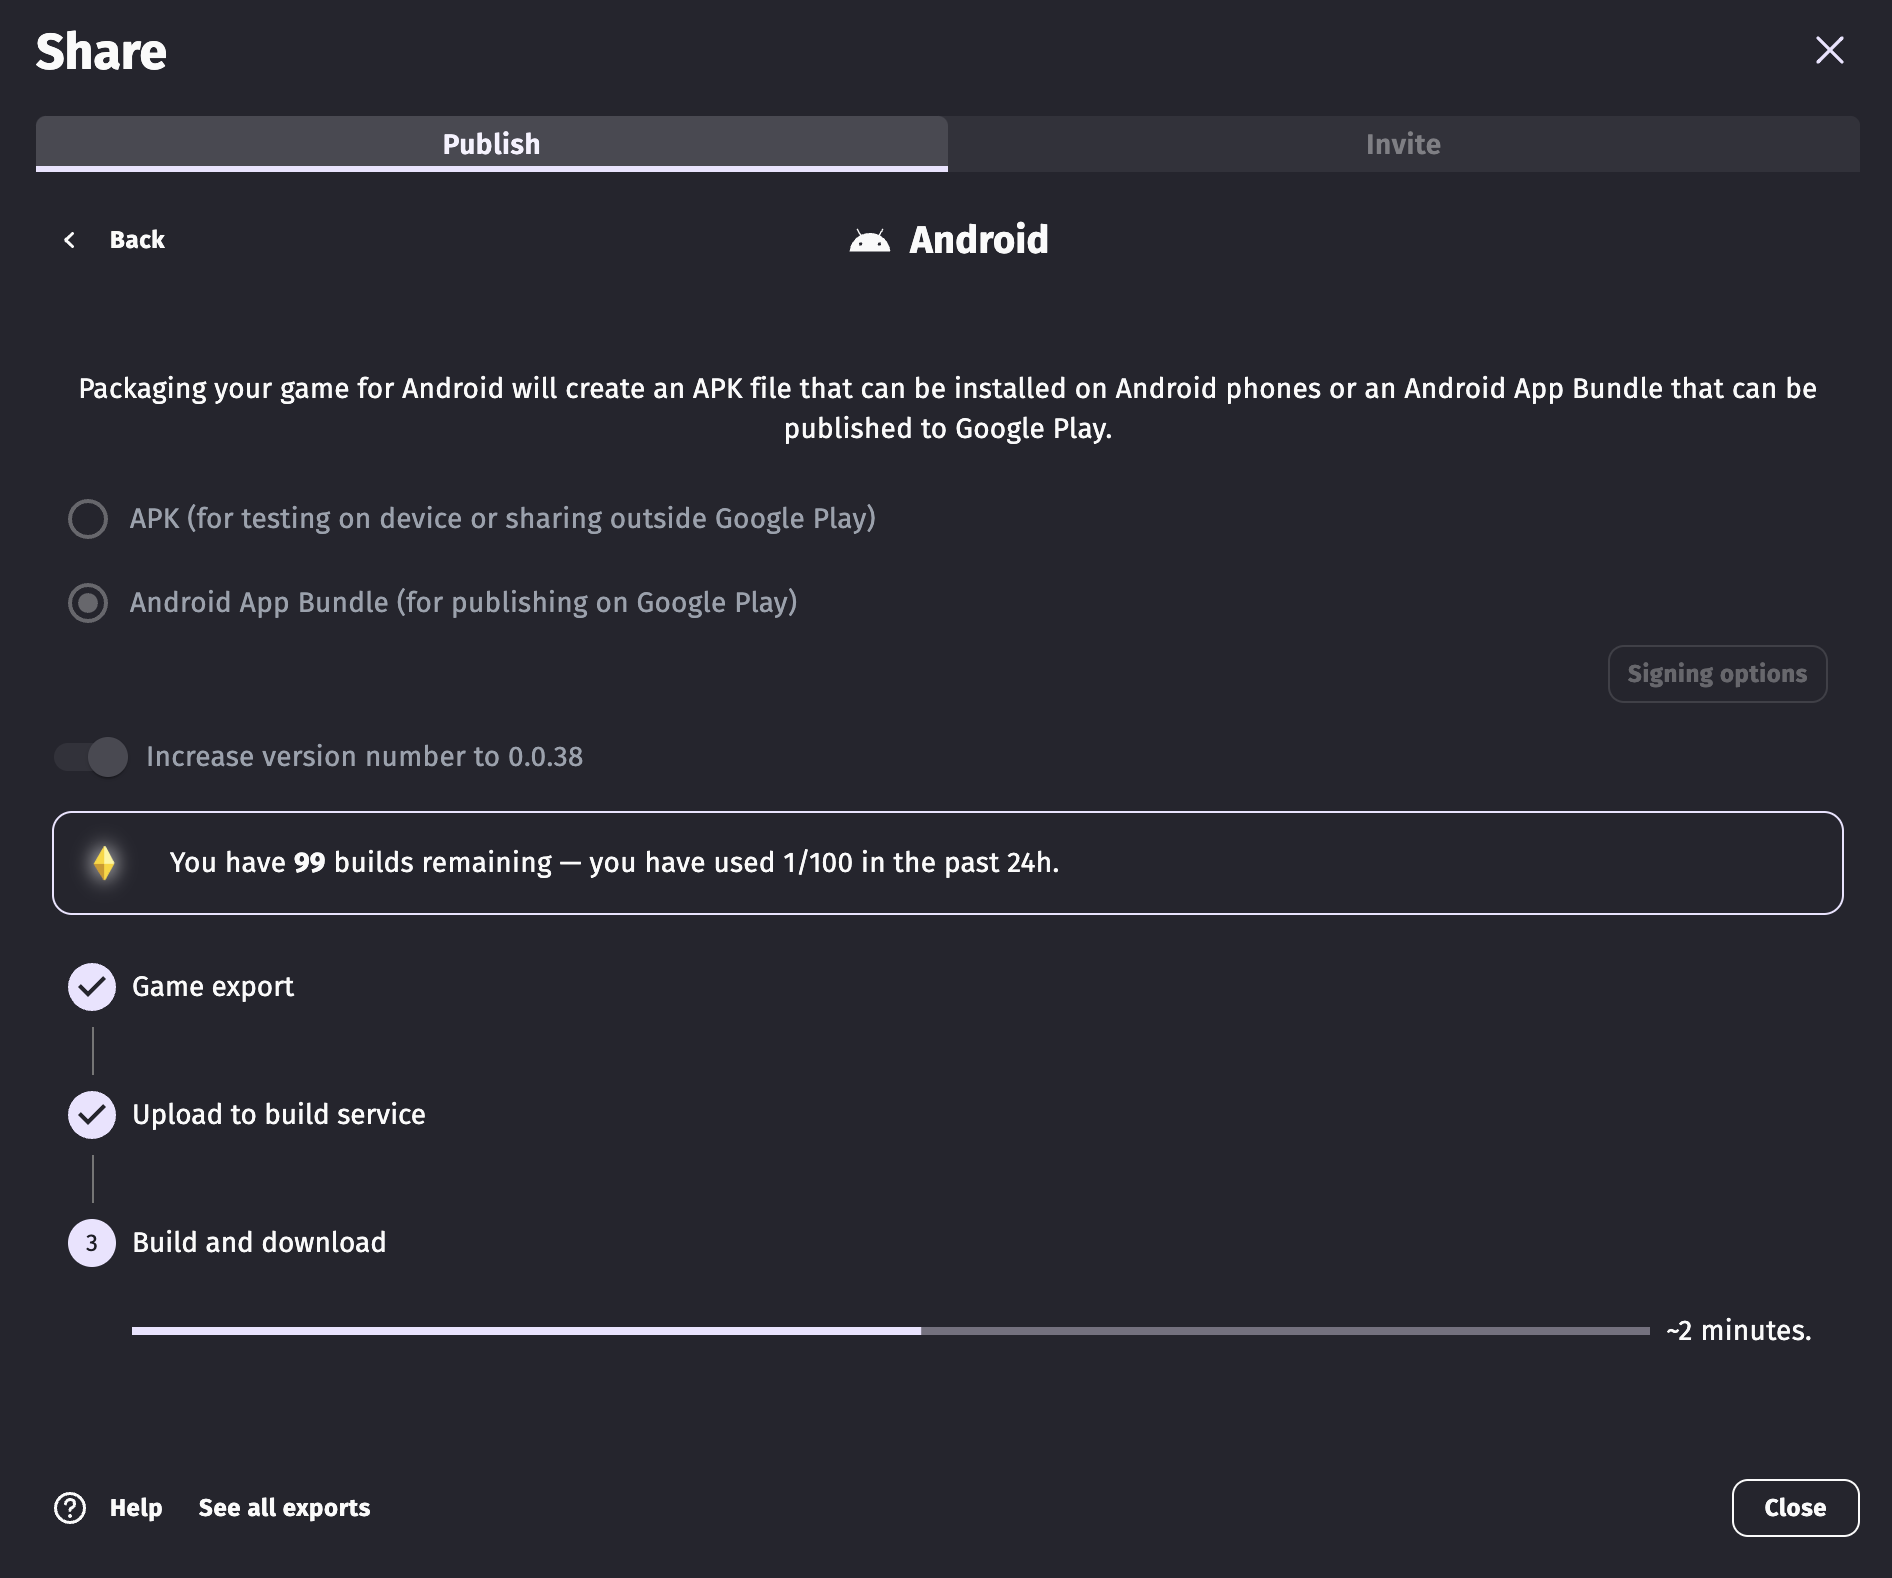
Task: Select the Android App Bundle radio option
Action: tap(88, 603)
